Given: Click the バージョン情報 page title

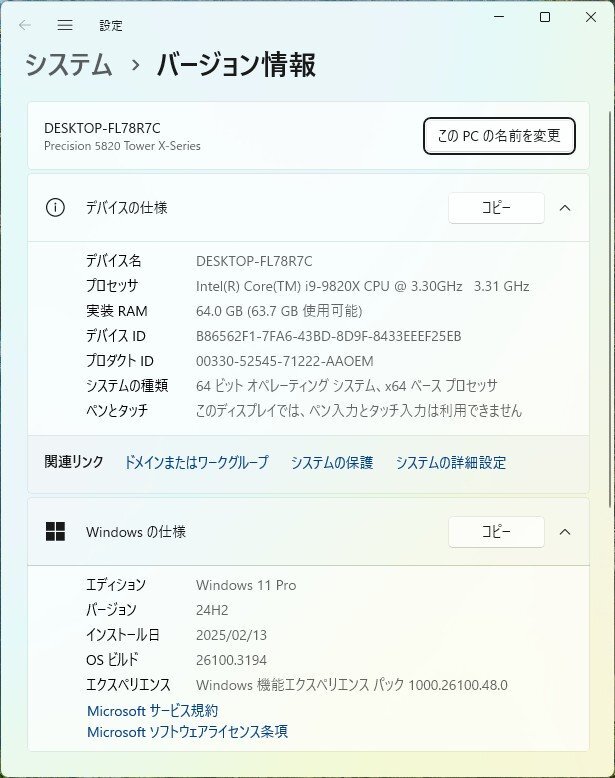Looking at the screenshot, I should 236,65.
